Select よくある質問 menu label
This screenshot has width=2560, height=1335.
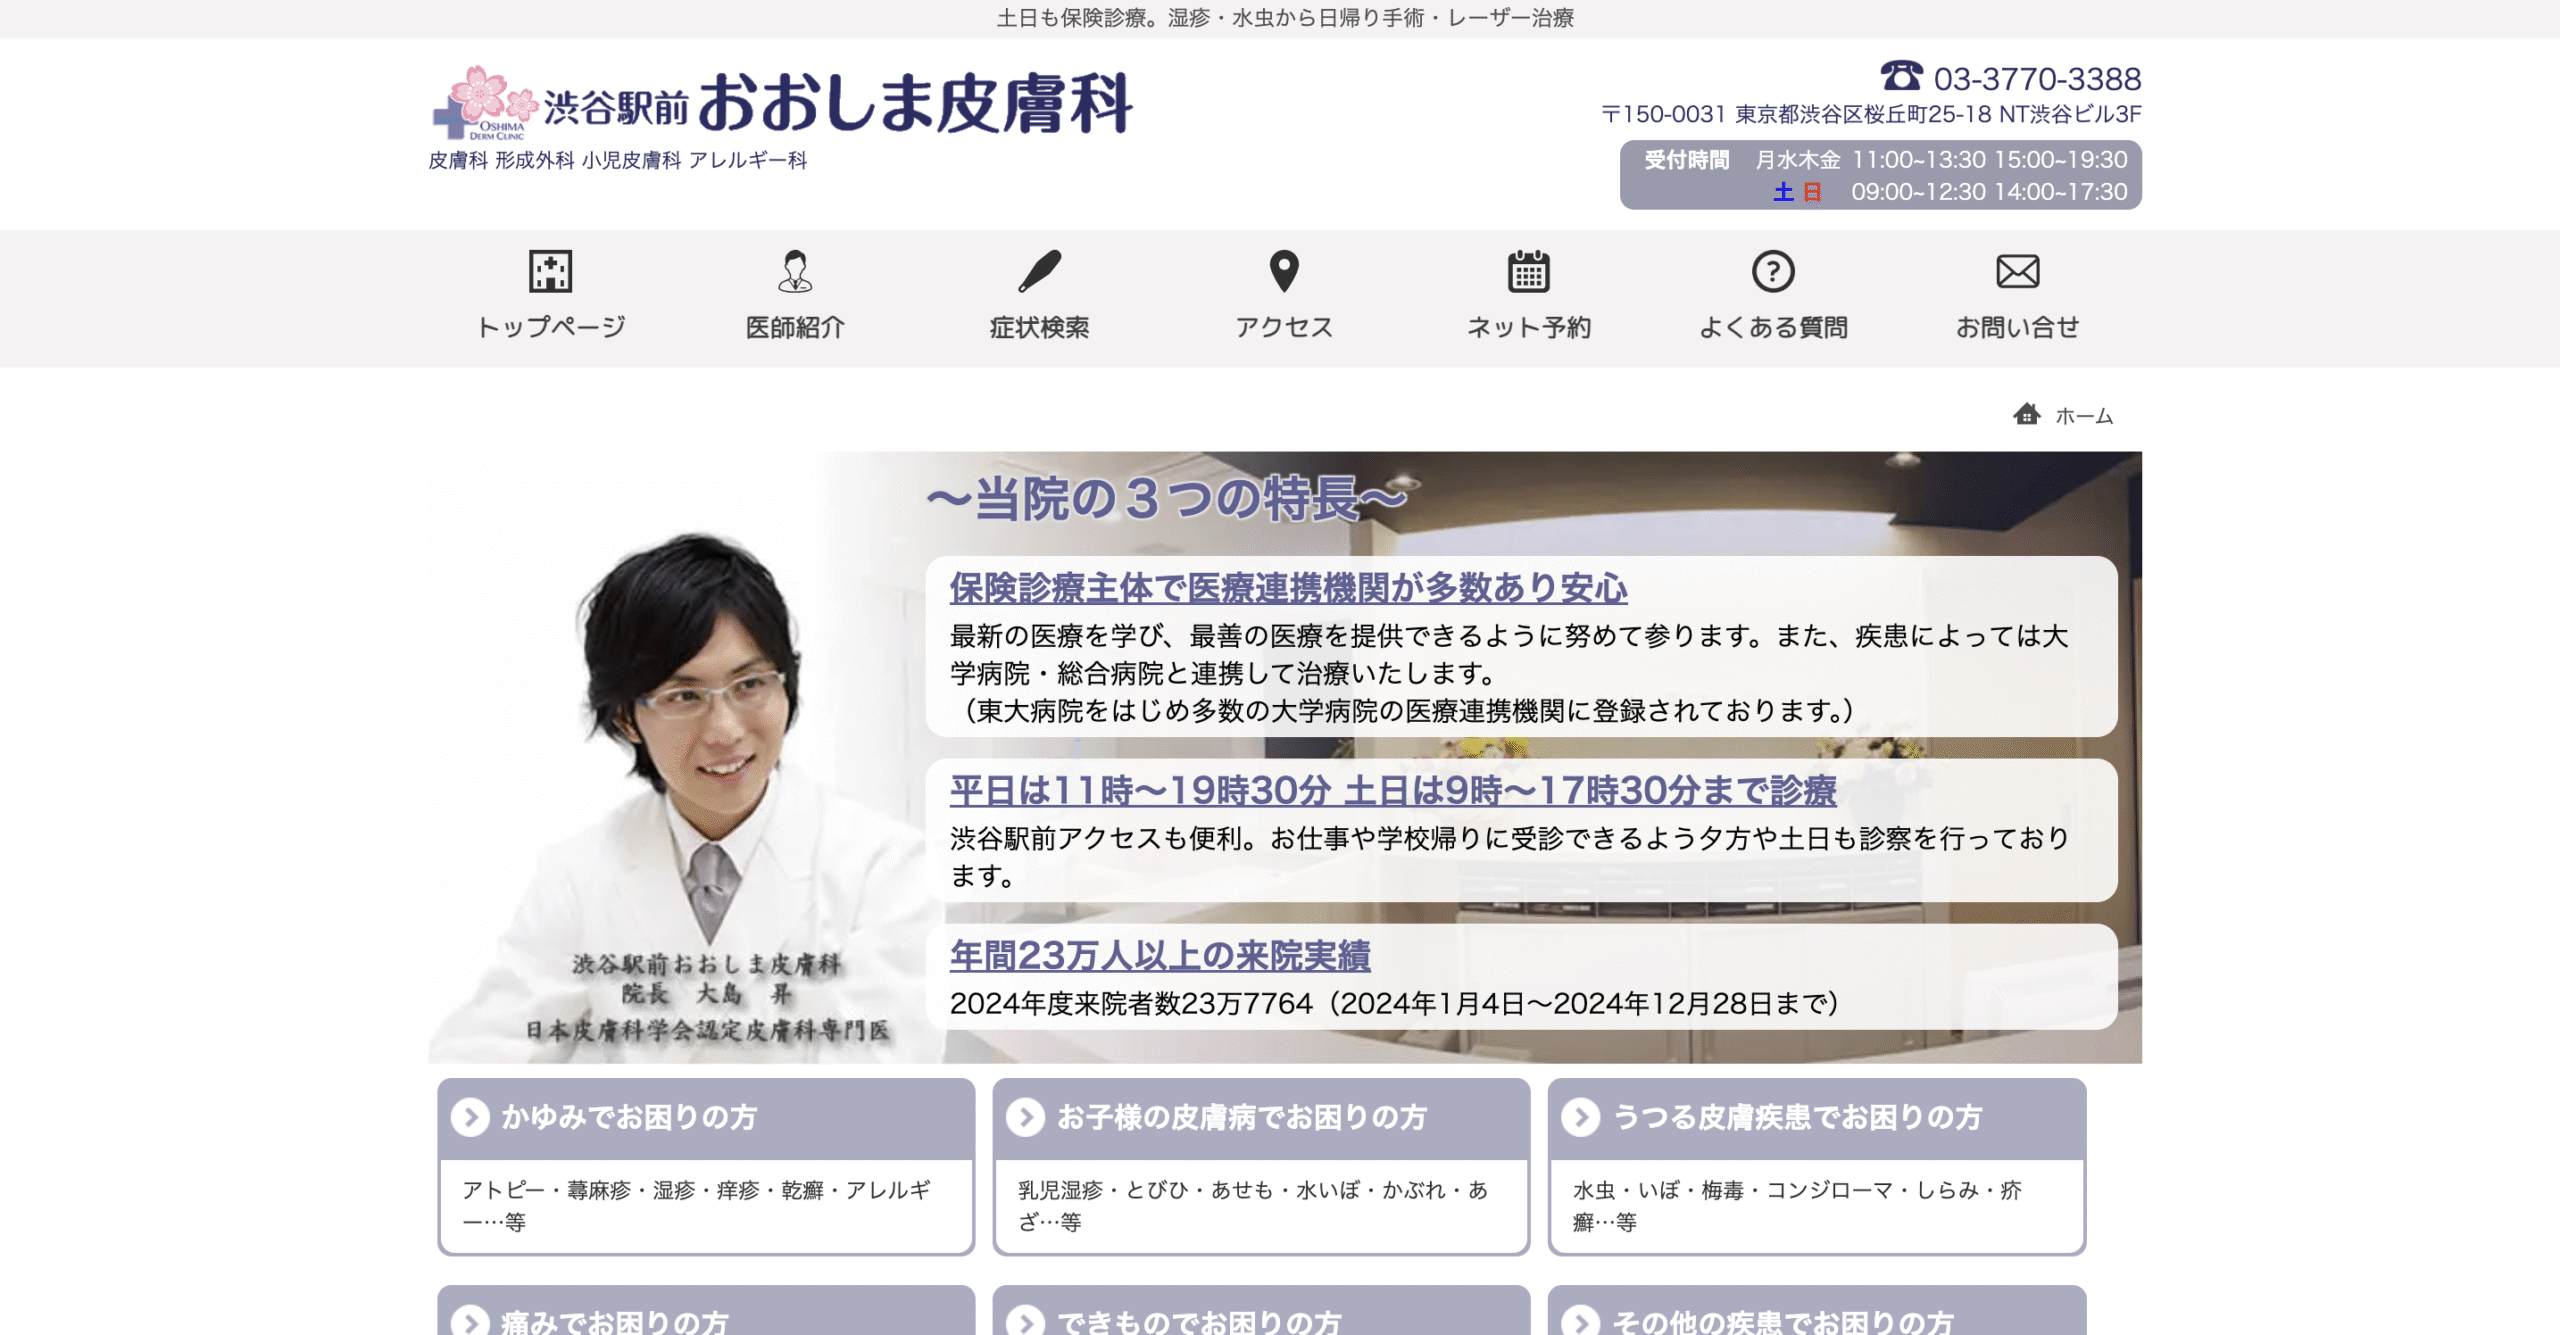[x=1773, y=327]
